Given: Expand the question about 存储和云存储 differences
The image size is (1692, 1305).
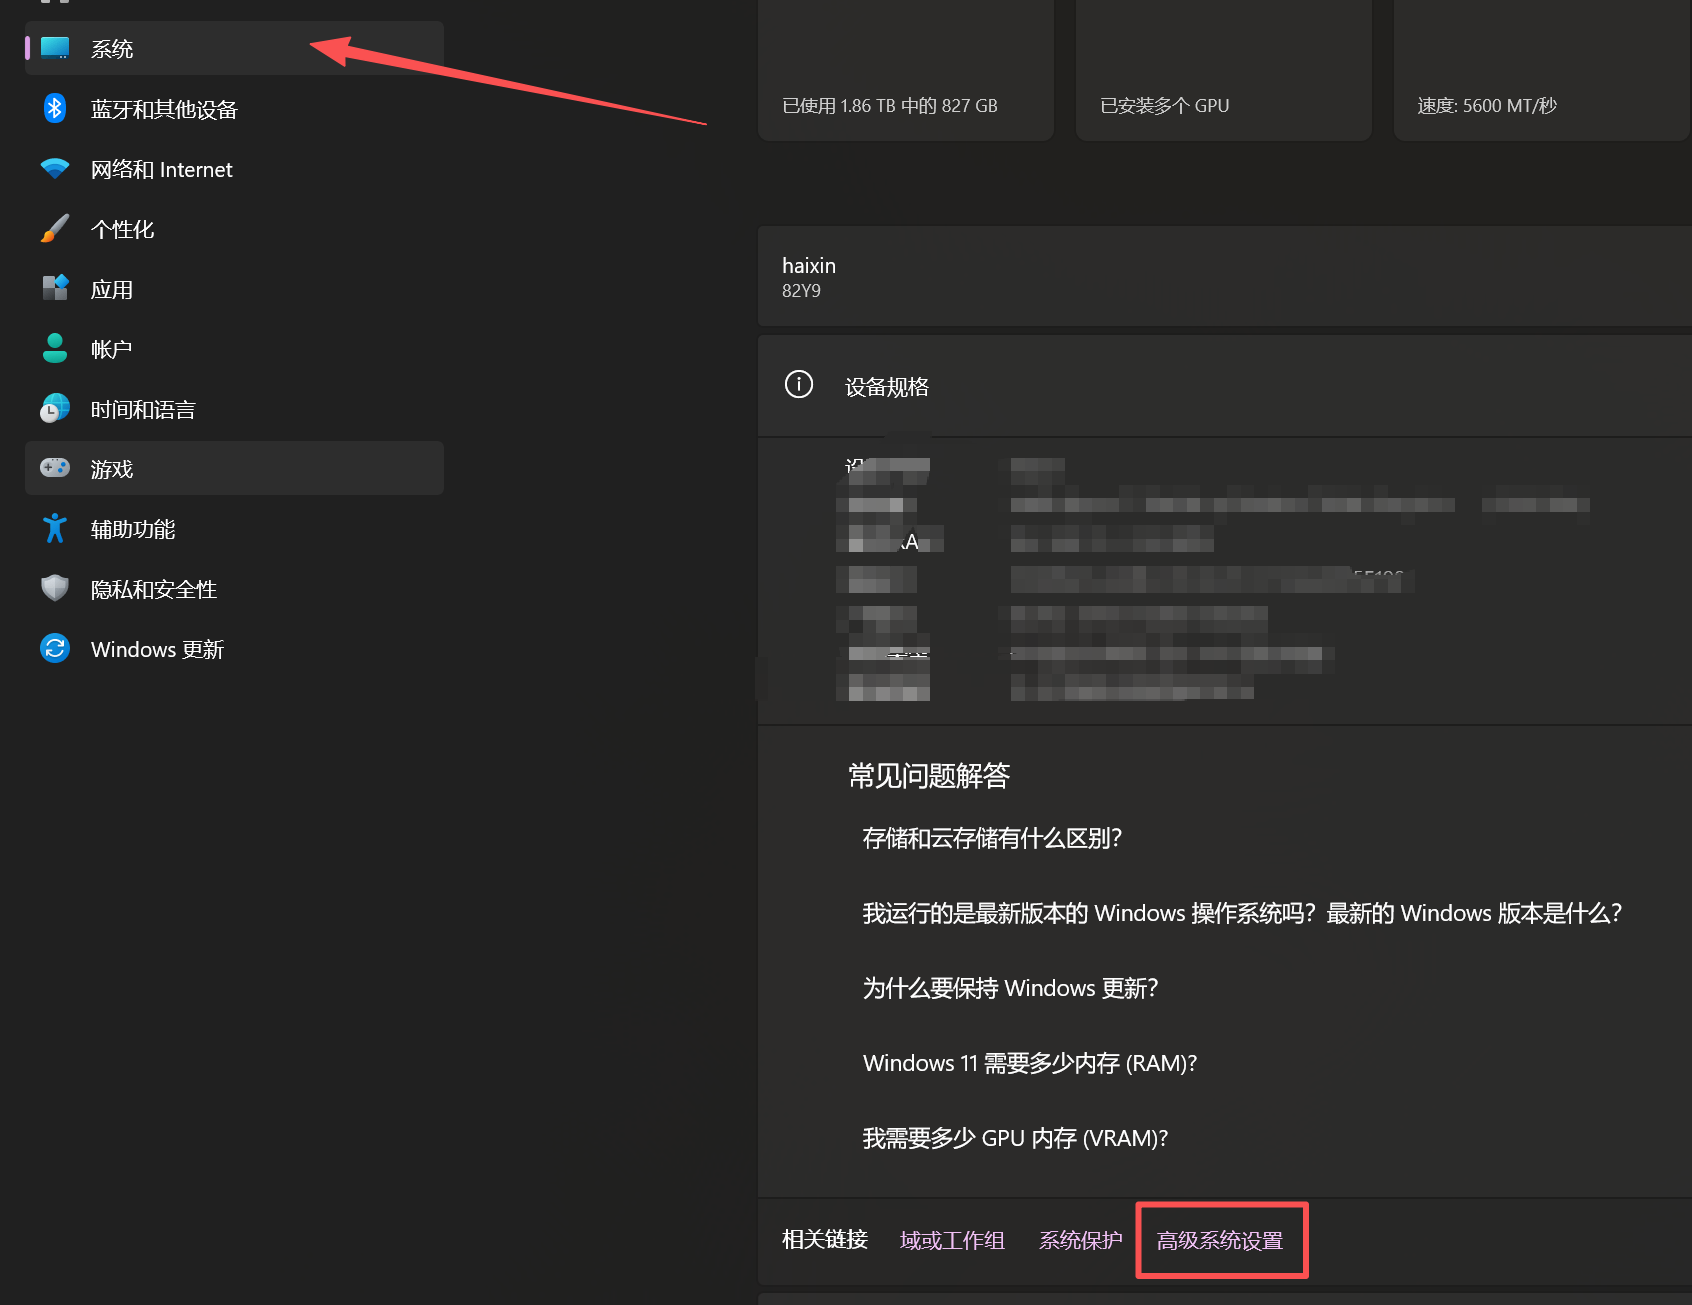Looking at the screenshot, I should pos(993,838).
